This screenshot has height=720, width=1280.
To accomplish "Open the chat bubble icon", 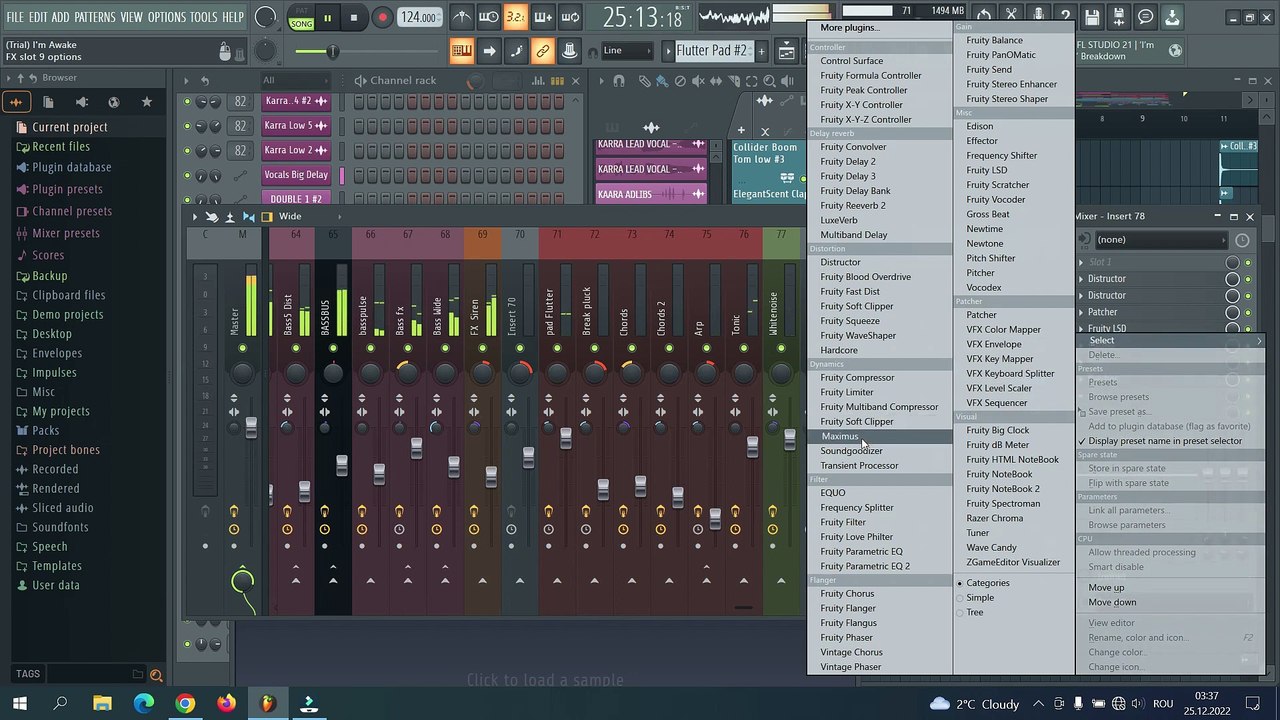I will (x=1145, y=17).
